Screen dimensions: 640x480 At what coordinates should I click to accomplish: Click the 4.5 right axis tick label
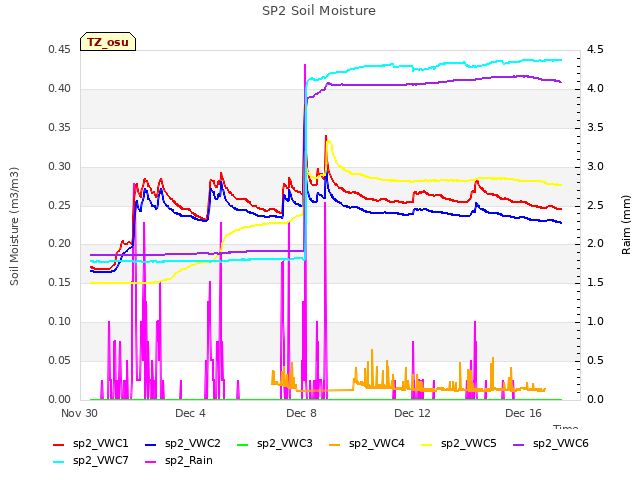[x=595, y=50]
